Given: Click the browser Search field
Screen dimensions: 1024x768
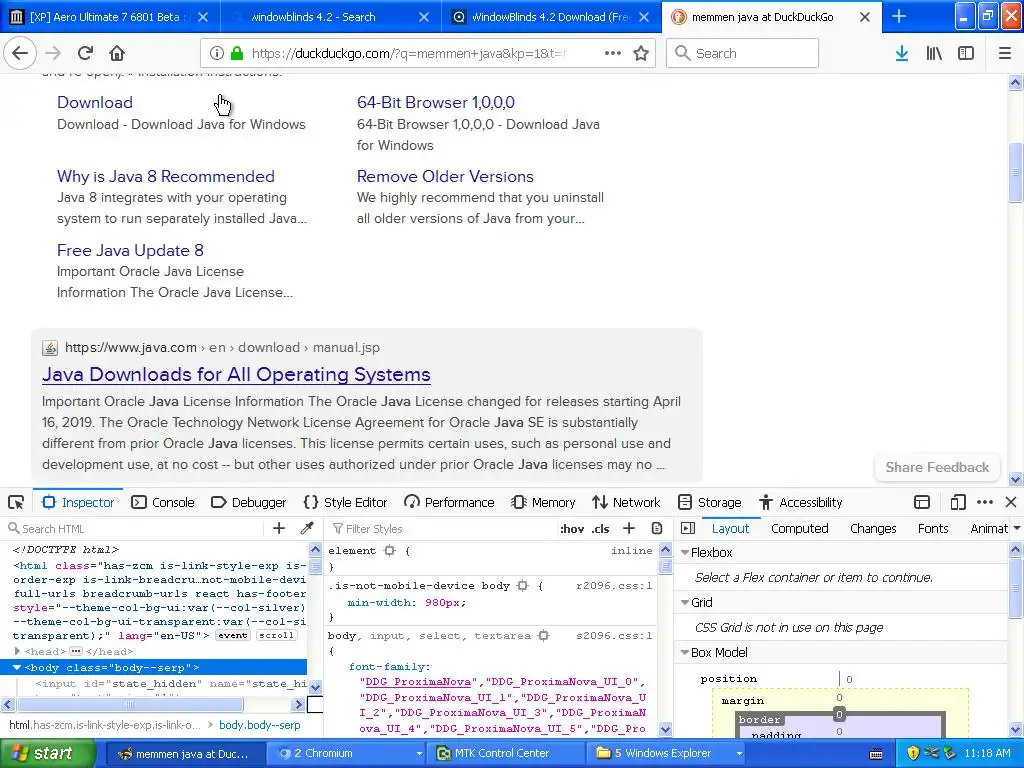Looking at the screenshot, I should coord(743,54).
